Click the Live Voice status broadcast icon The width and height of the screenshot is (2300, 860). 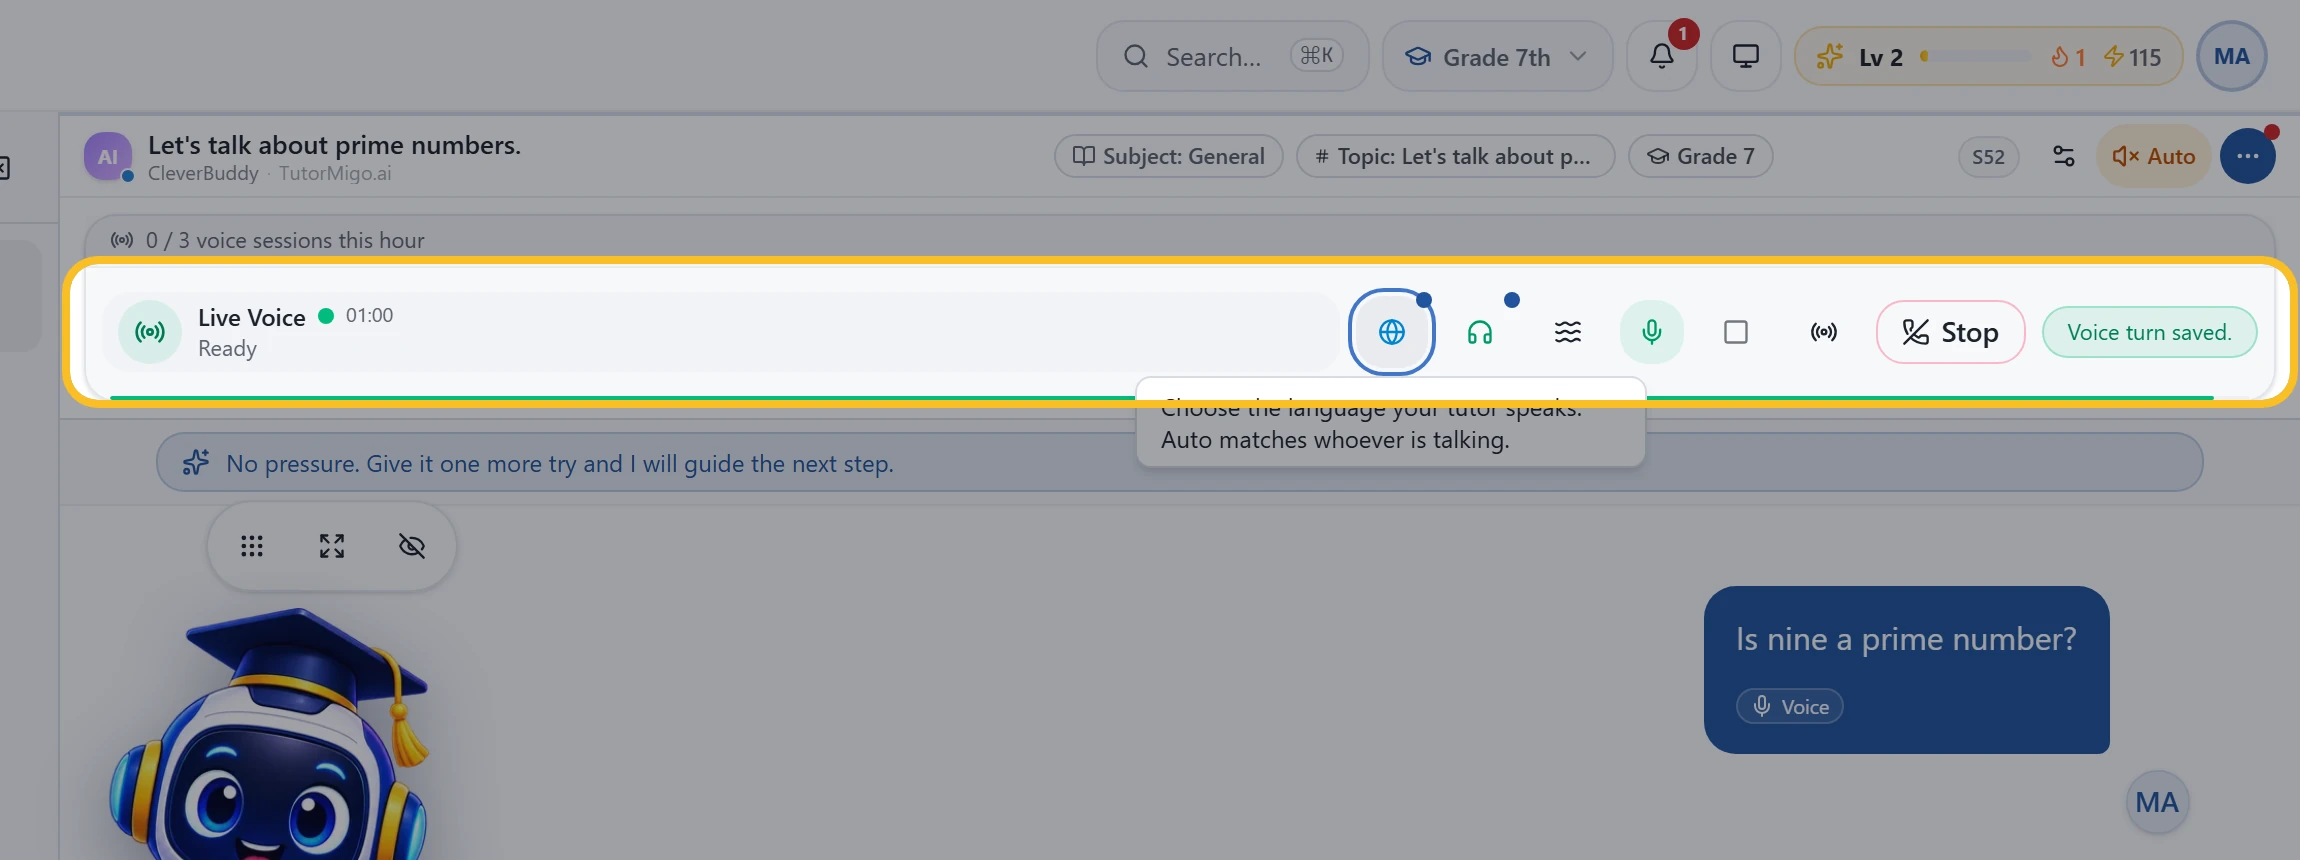[150, 332]
